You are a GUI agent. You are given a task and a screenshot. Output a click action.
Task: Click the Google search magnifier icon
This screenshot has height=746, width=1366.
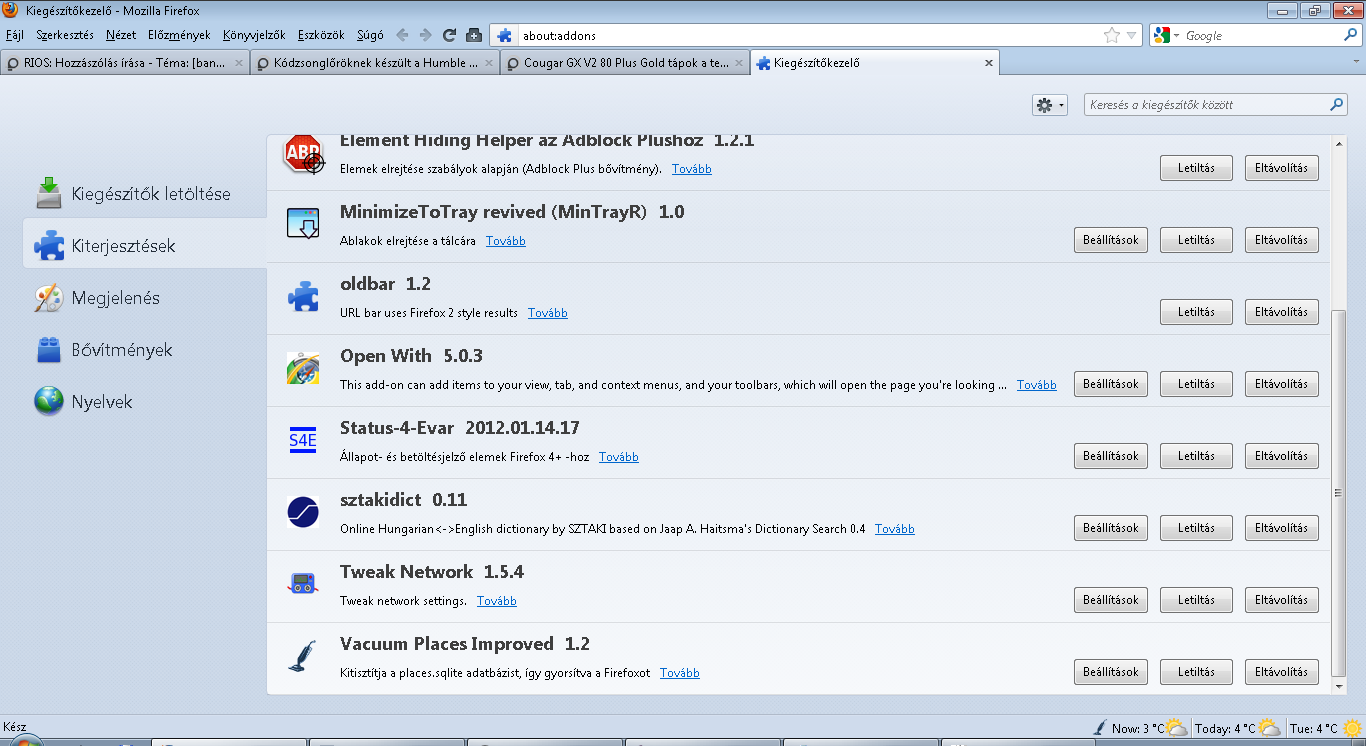click(1350, 35)
